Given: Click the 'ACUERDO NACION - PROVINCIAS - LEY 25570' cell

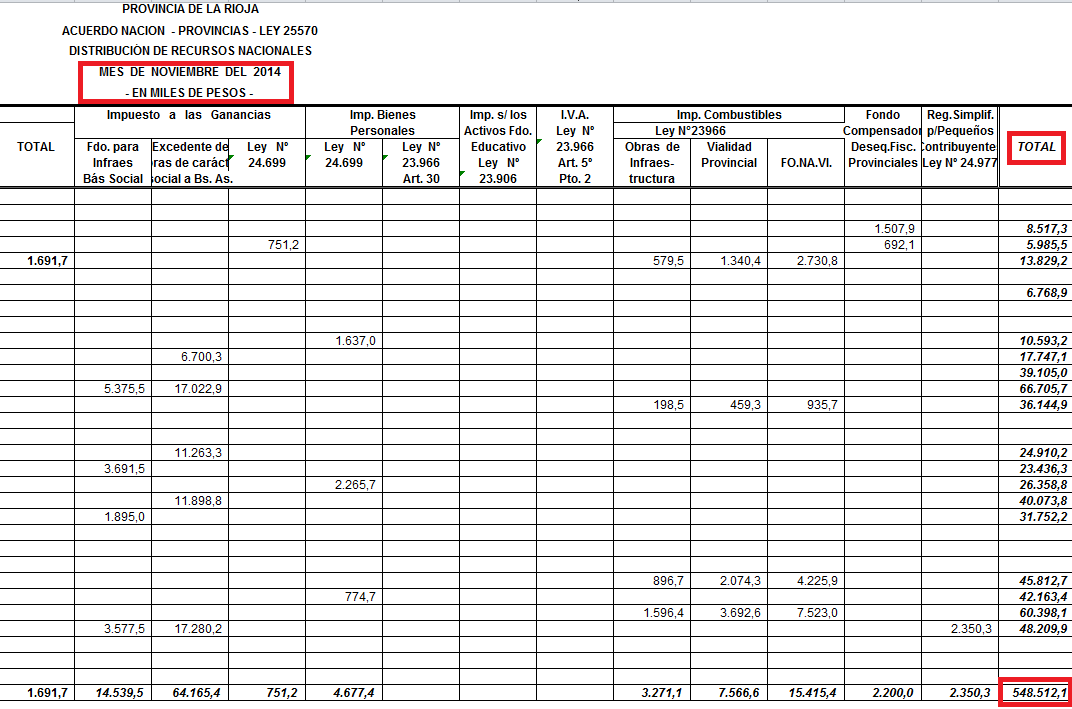Looking at the screenshot, I should tap(190, 30).
